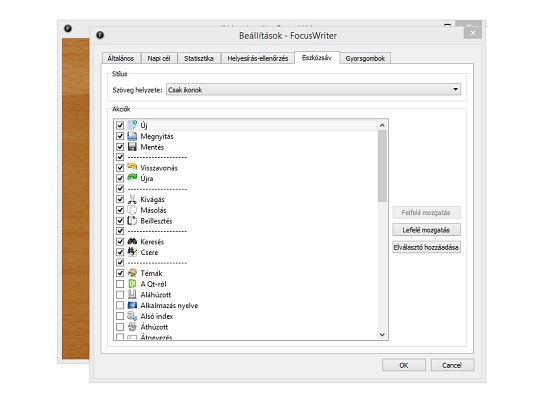This screenshot has width=550, height=401.
Task: Click Elválasztó hozzáadása button
Action: pos(426,247)
